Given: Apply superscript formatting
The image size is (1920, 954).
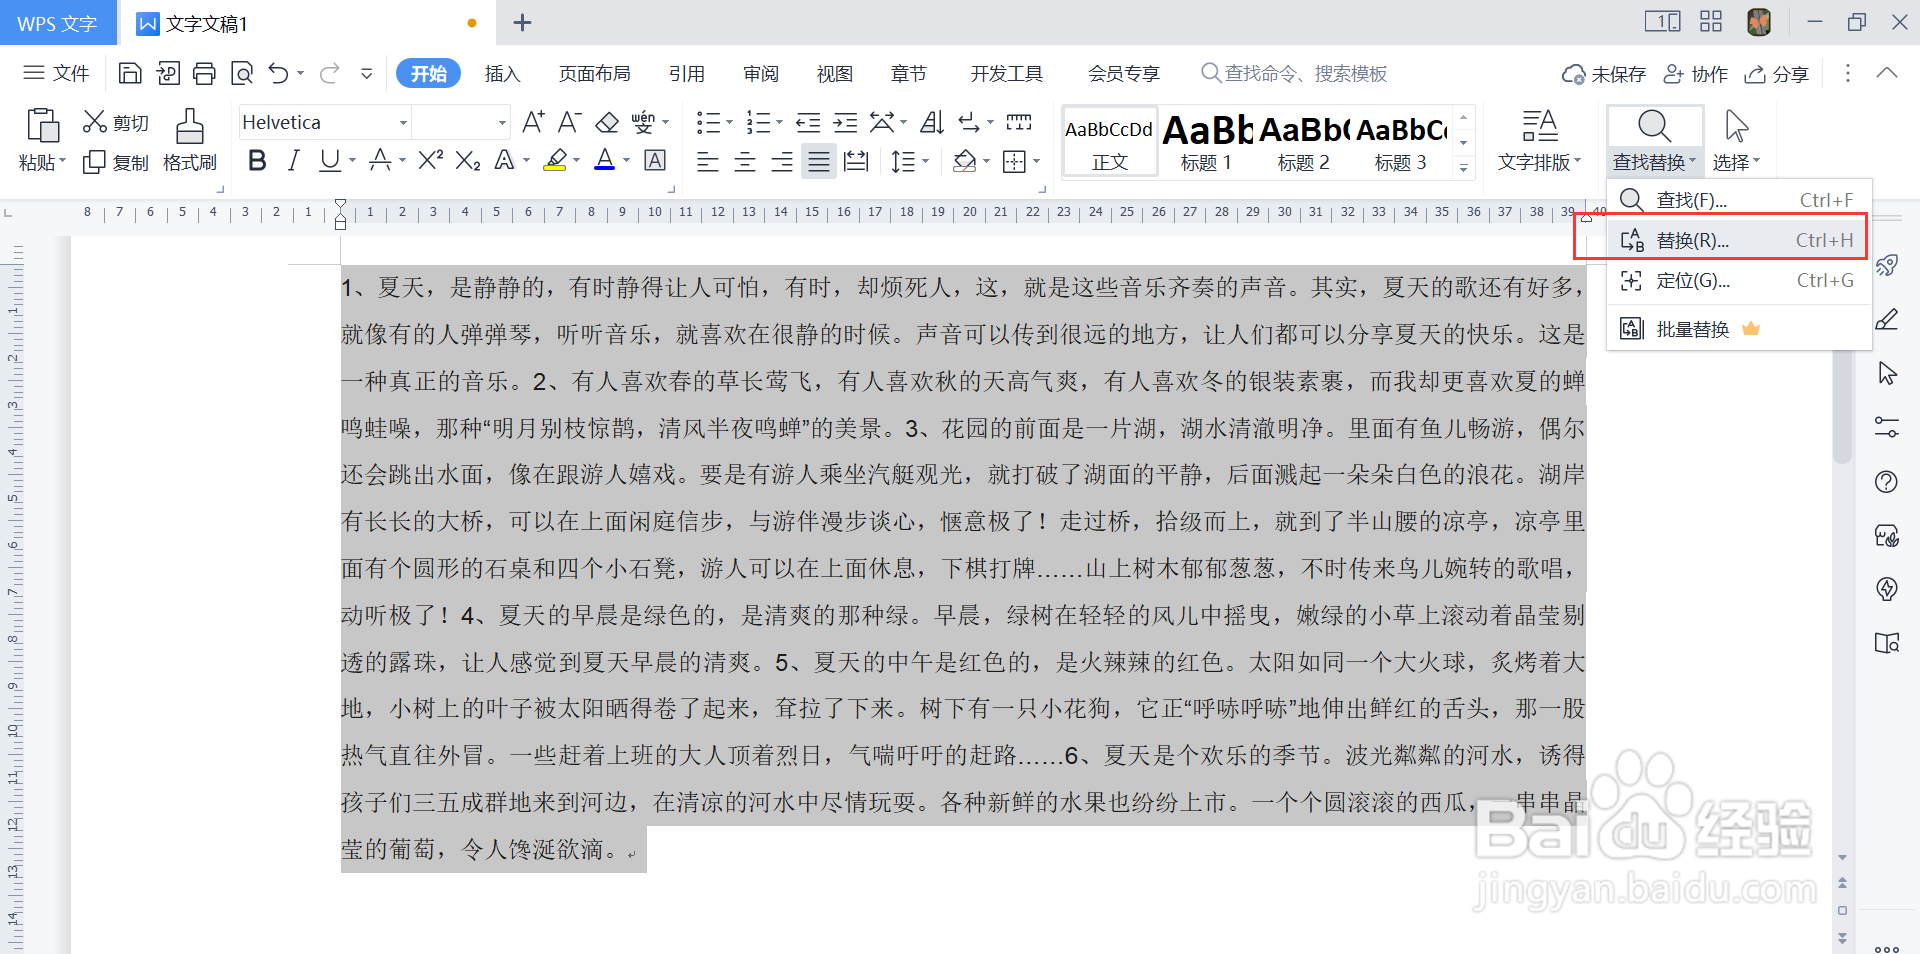Looking at the screenshot, I should pos(428,160).
